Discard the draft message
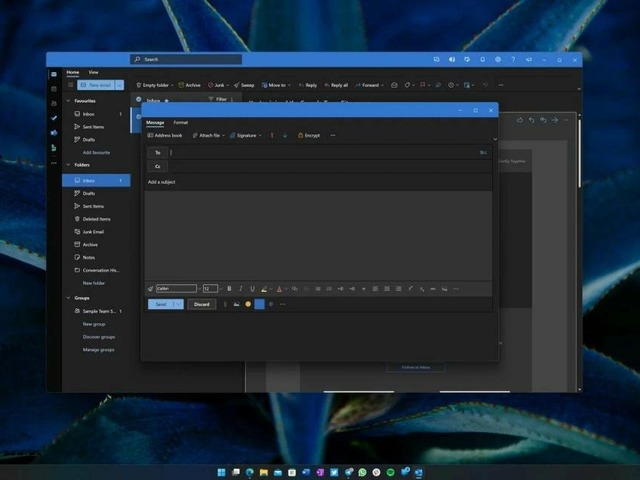Screen dimensions: 640x480 201,304
